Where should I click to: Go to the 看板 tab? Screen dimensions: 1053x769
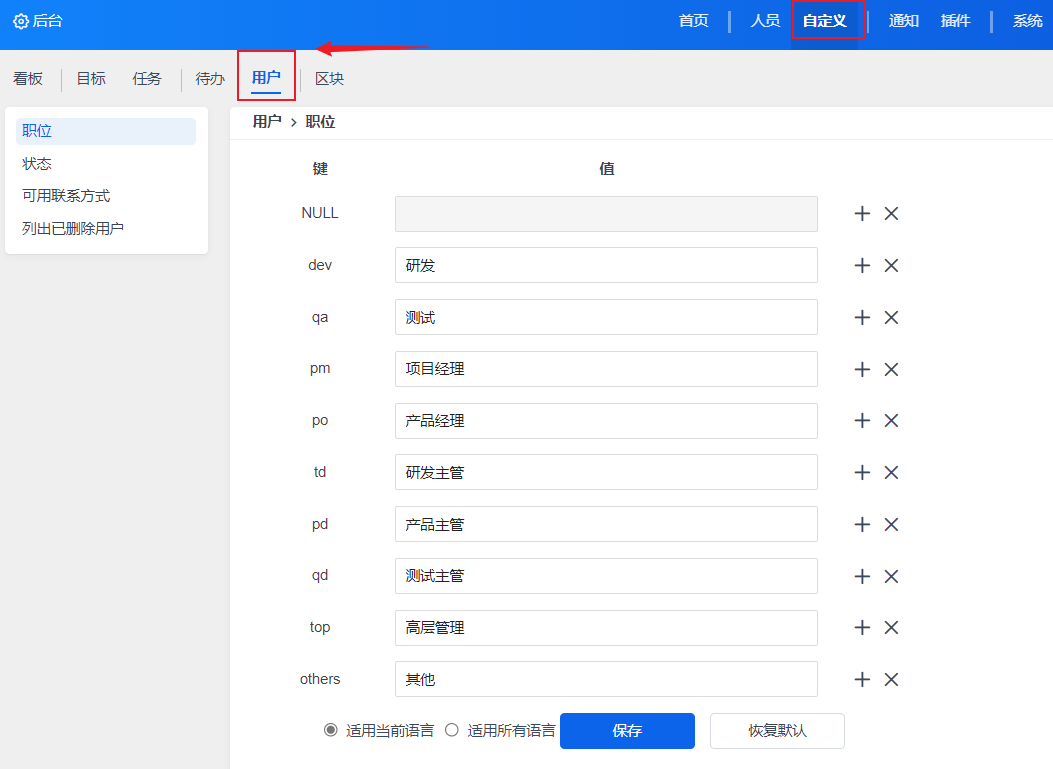click(28, 78)
